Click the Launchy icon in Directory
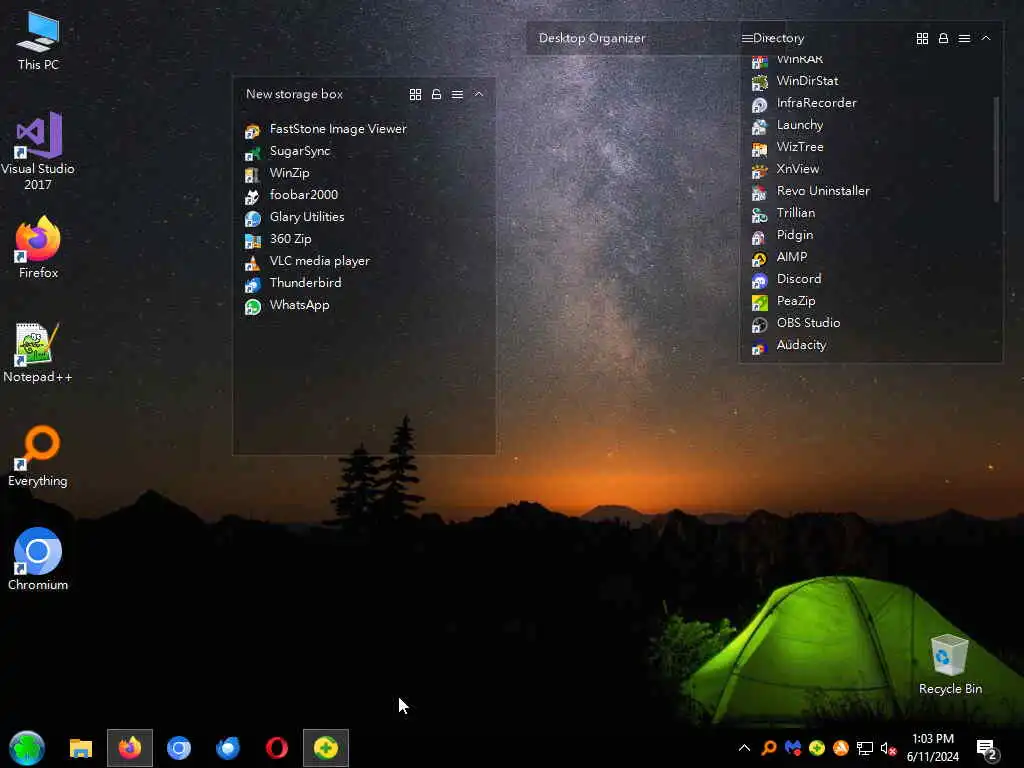1024x768 pixels. (759, 126)
